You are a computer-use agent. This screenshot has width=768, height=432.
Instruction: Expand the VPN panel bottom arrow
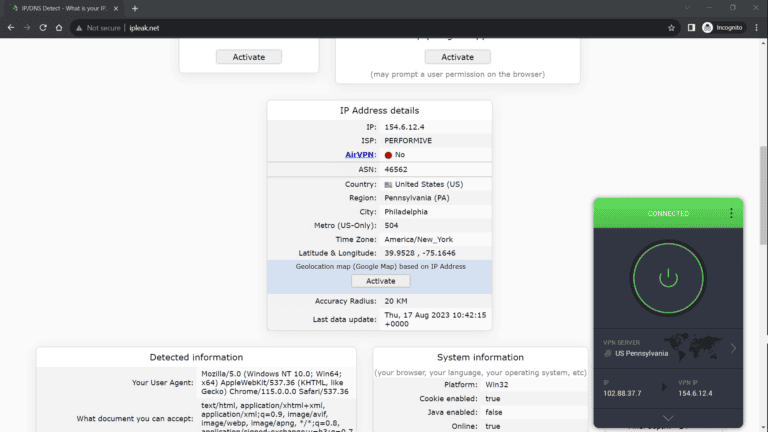(667, 418)
